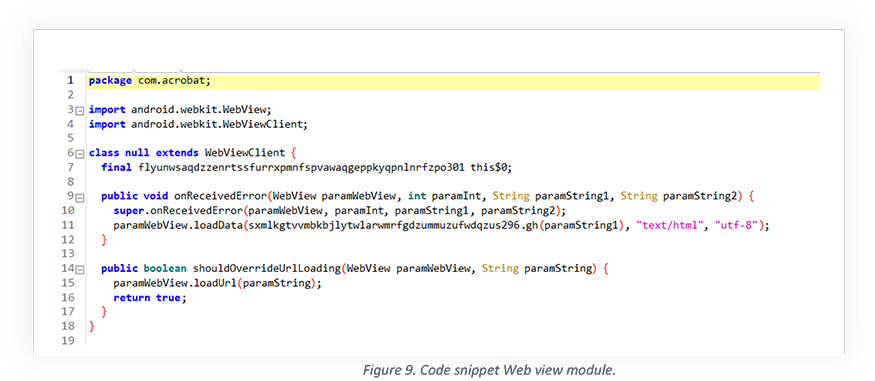Image resolution: width=875 pixels, height=381 pixels.
Task: Click the 'true' keyword on line 16
Action: (x=168, y=297)
